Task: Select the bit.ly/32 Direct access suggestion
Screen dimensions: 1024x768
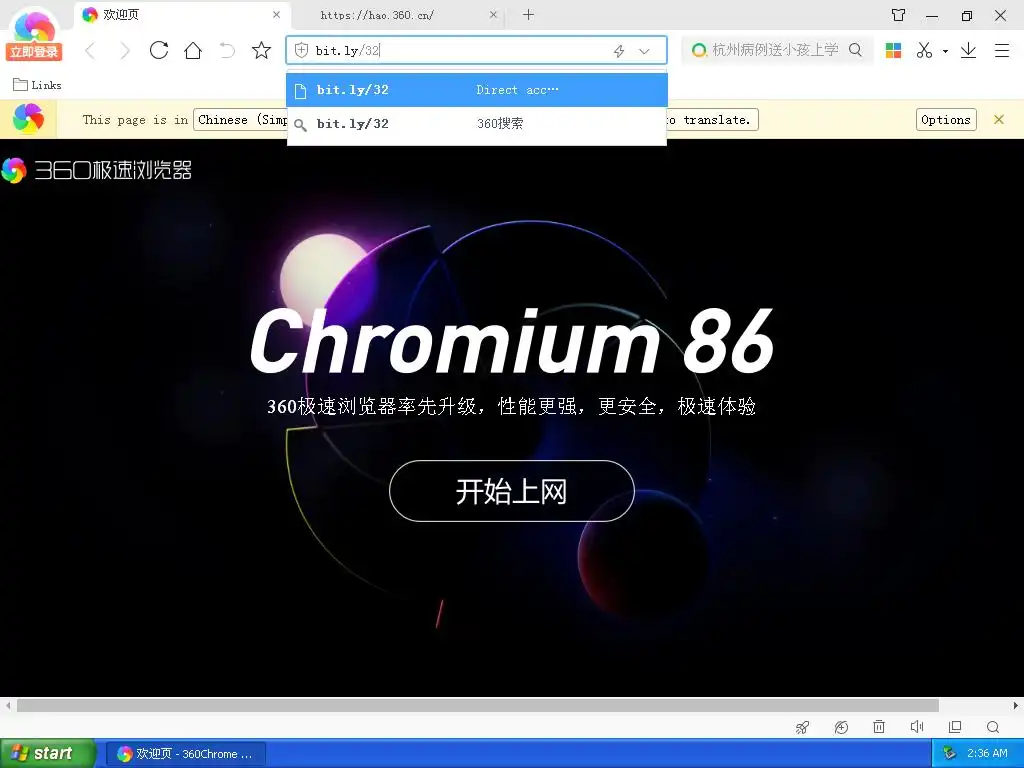Action: coord(477,90)
